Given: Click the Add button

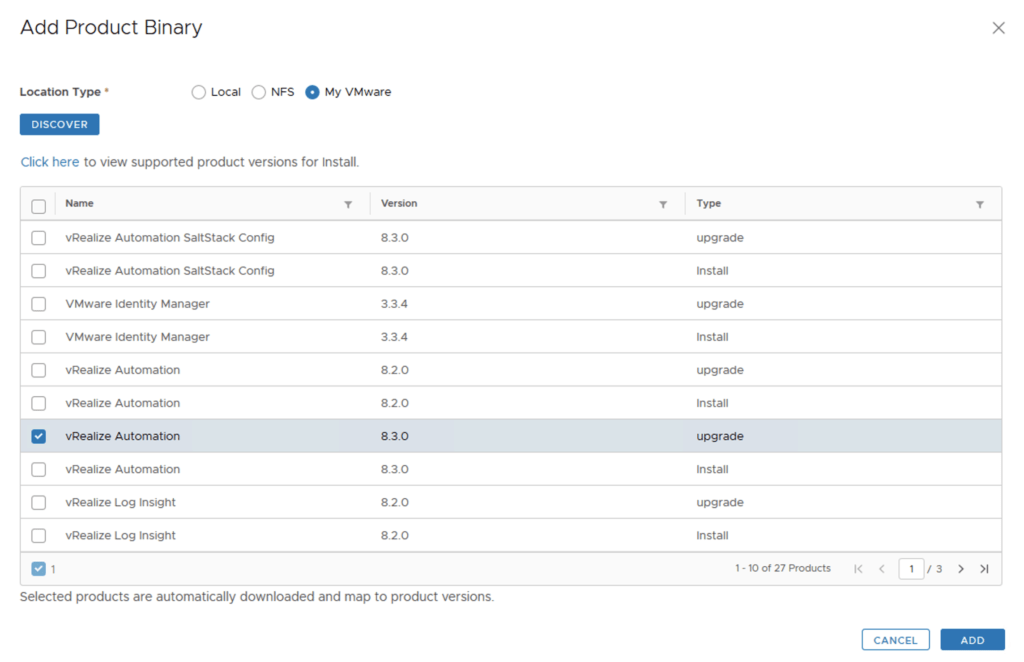Looking at the screenshot, I should click(x=972, y=640).
